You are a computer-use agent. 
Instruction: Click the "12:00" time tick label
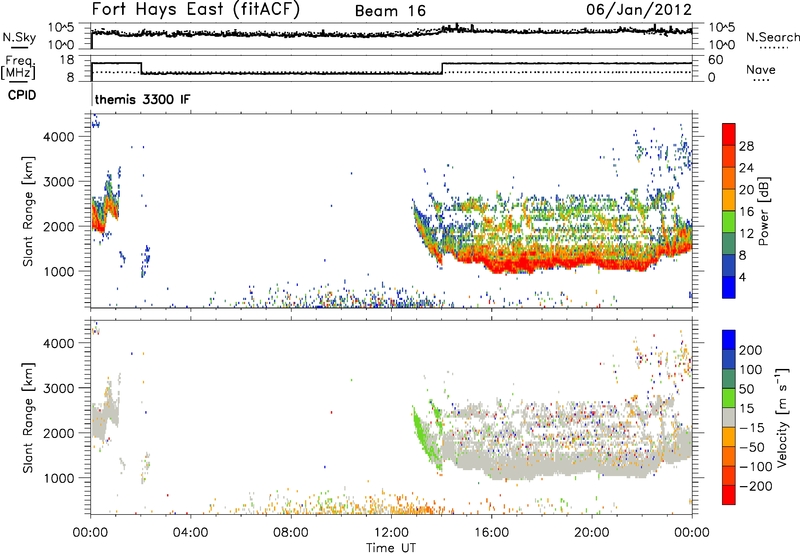pos(391,533)
